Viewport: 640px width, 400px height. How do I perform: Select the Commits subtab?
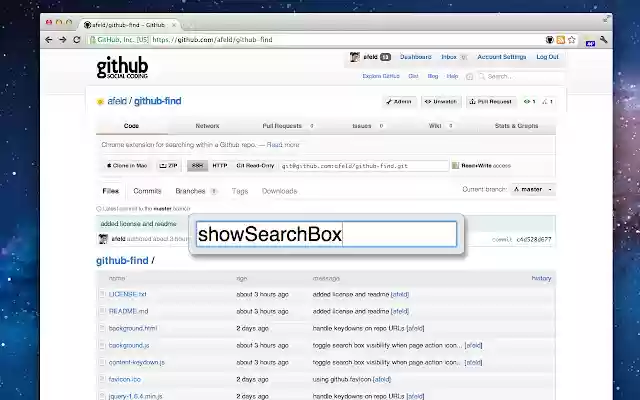pos(147,191)
